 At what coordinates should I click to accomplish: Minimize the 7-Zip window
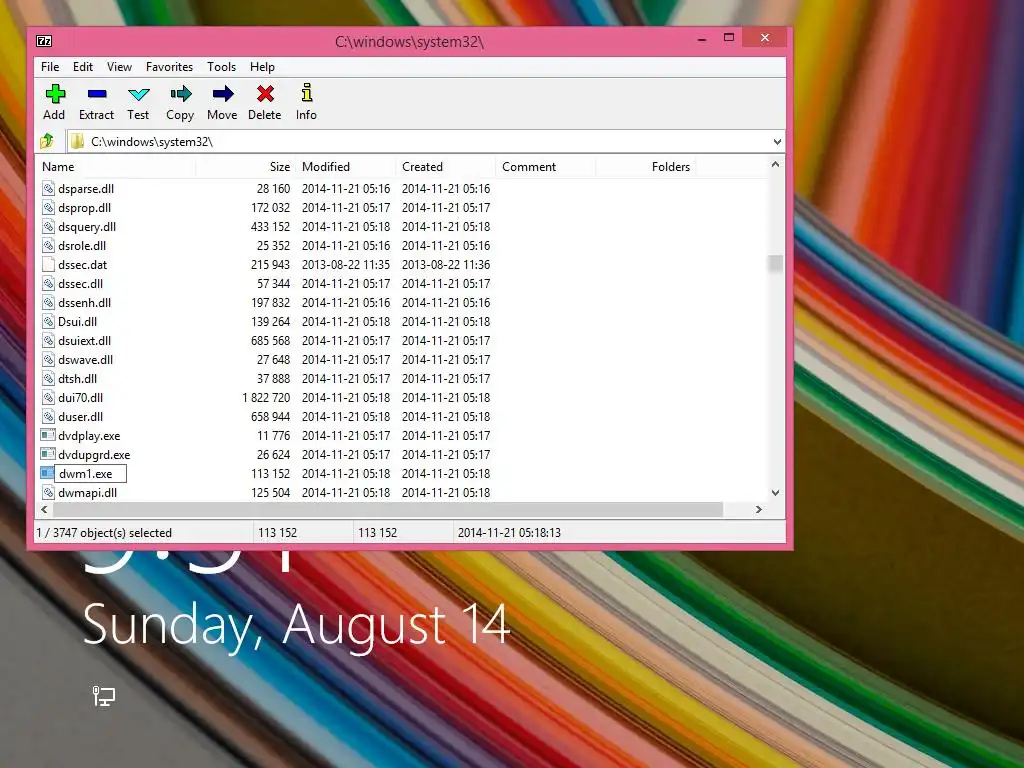pyautogui.click(x=701, y=39)
